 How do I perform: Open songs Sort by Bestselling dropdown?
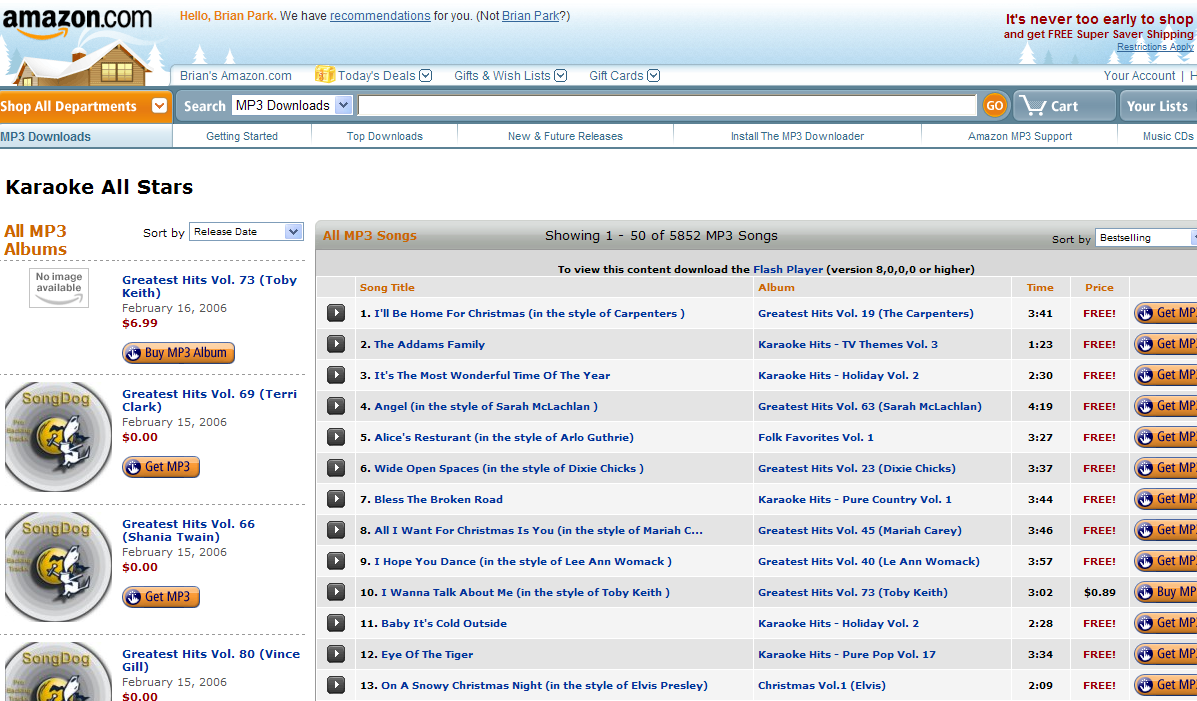(x=1146, y=237)
